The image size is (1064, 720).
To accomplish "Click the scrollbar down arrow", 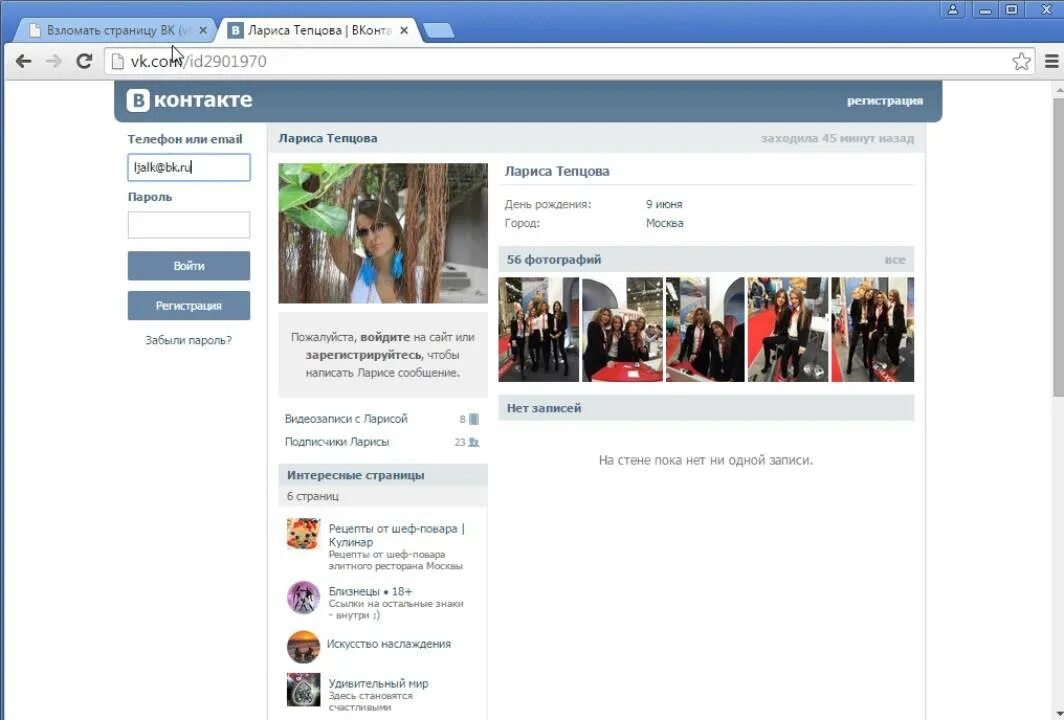I will 1058,713.
